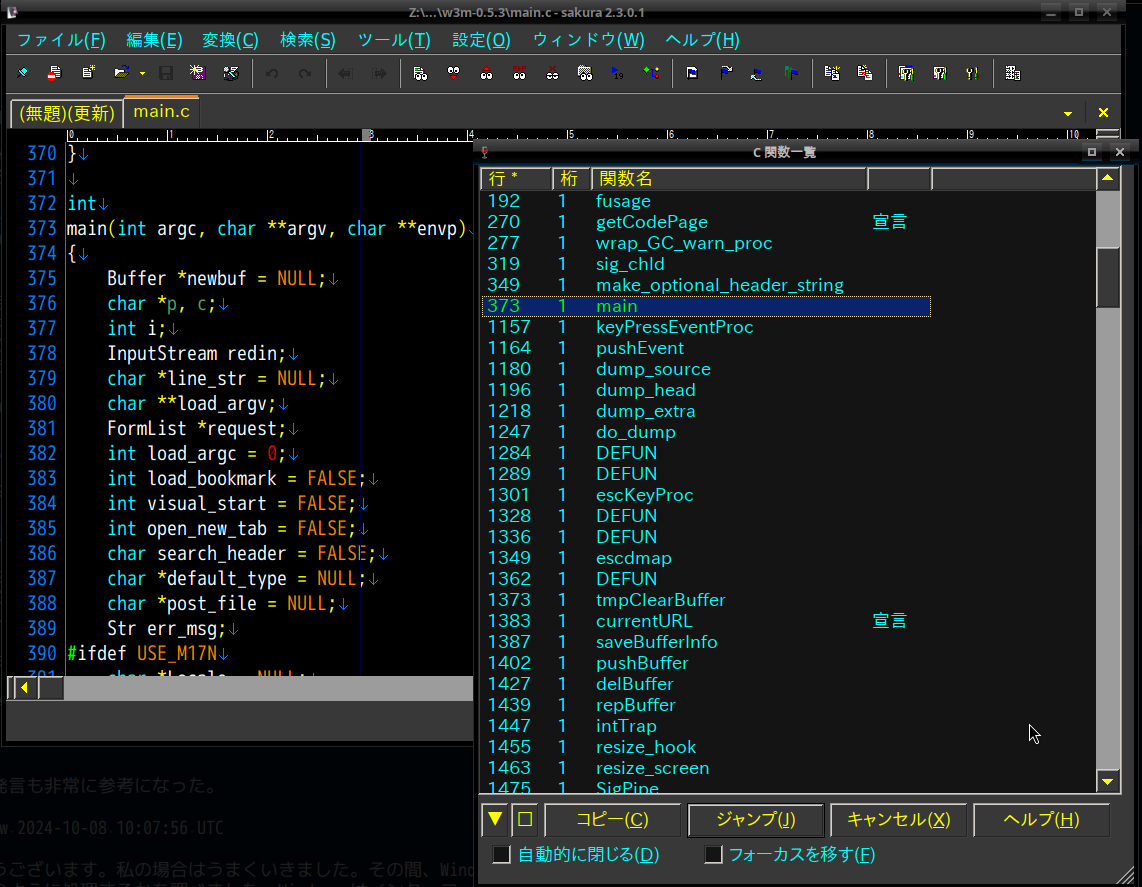Viewport: 1142px width, 887px height.
Task: Open the Replace tool icon
Action: coord(519,73)
